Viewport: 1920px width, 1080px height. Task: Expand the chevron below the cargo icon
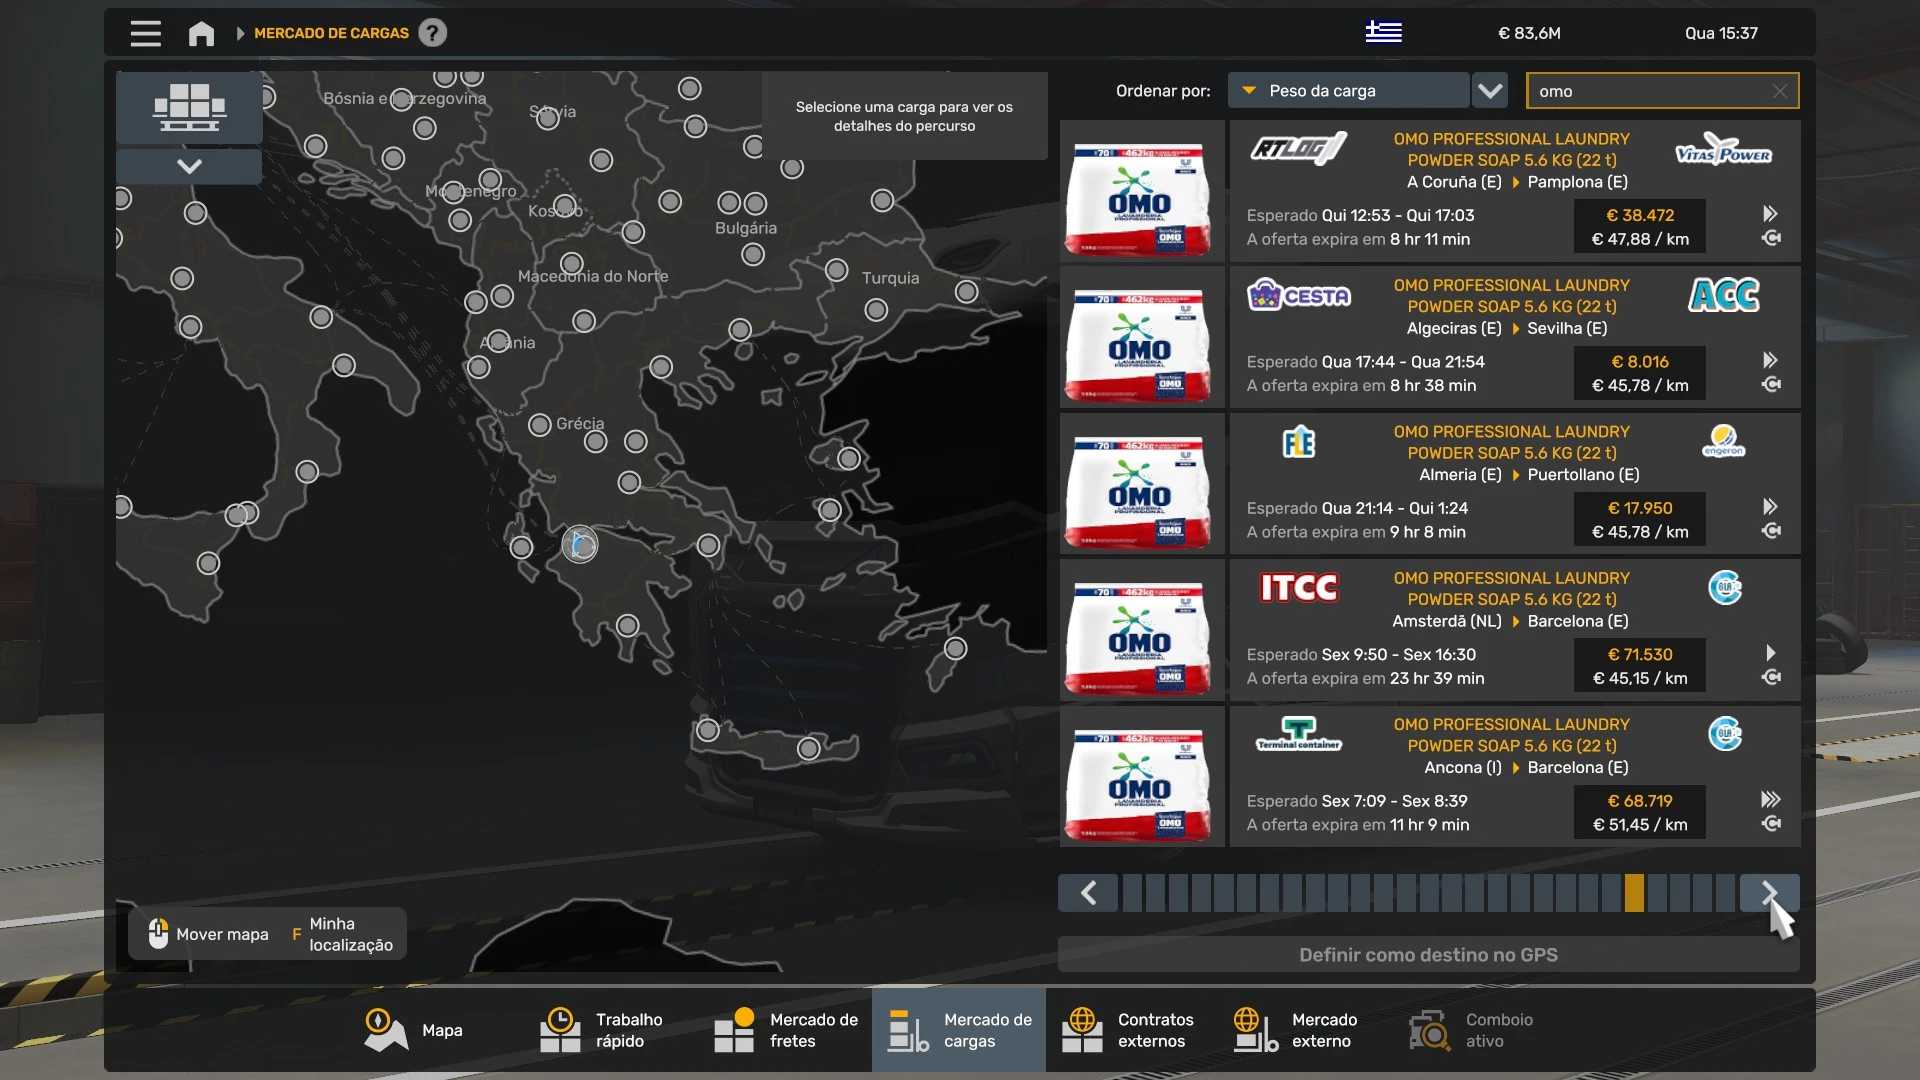[x=189, y=166]
